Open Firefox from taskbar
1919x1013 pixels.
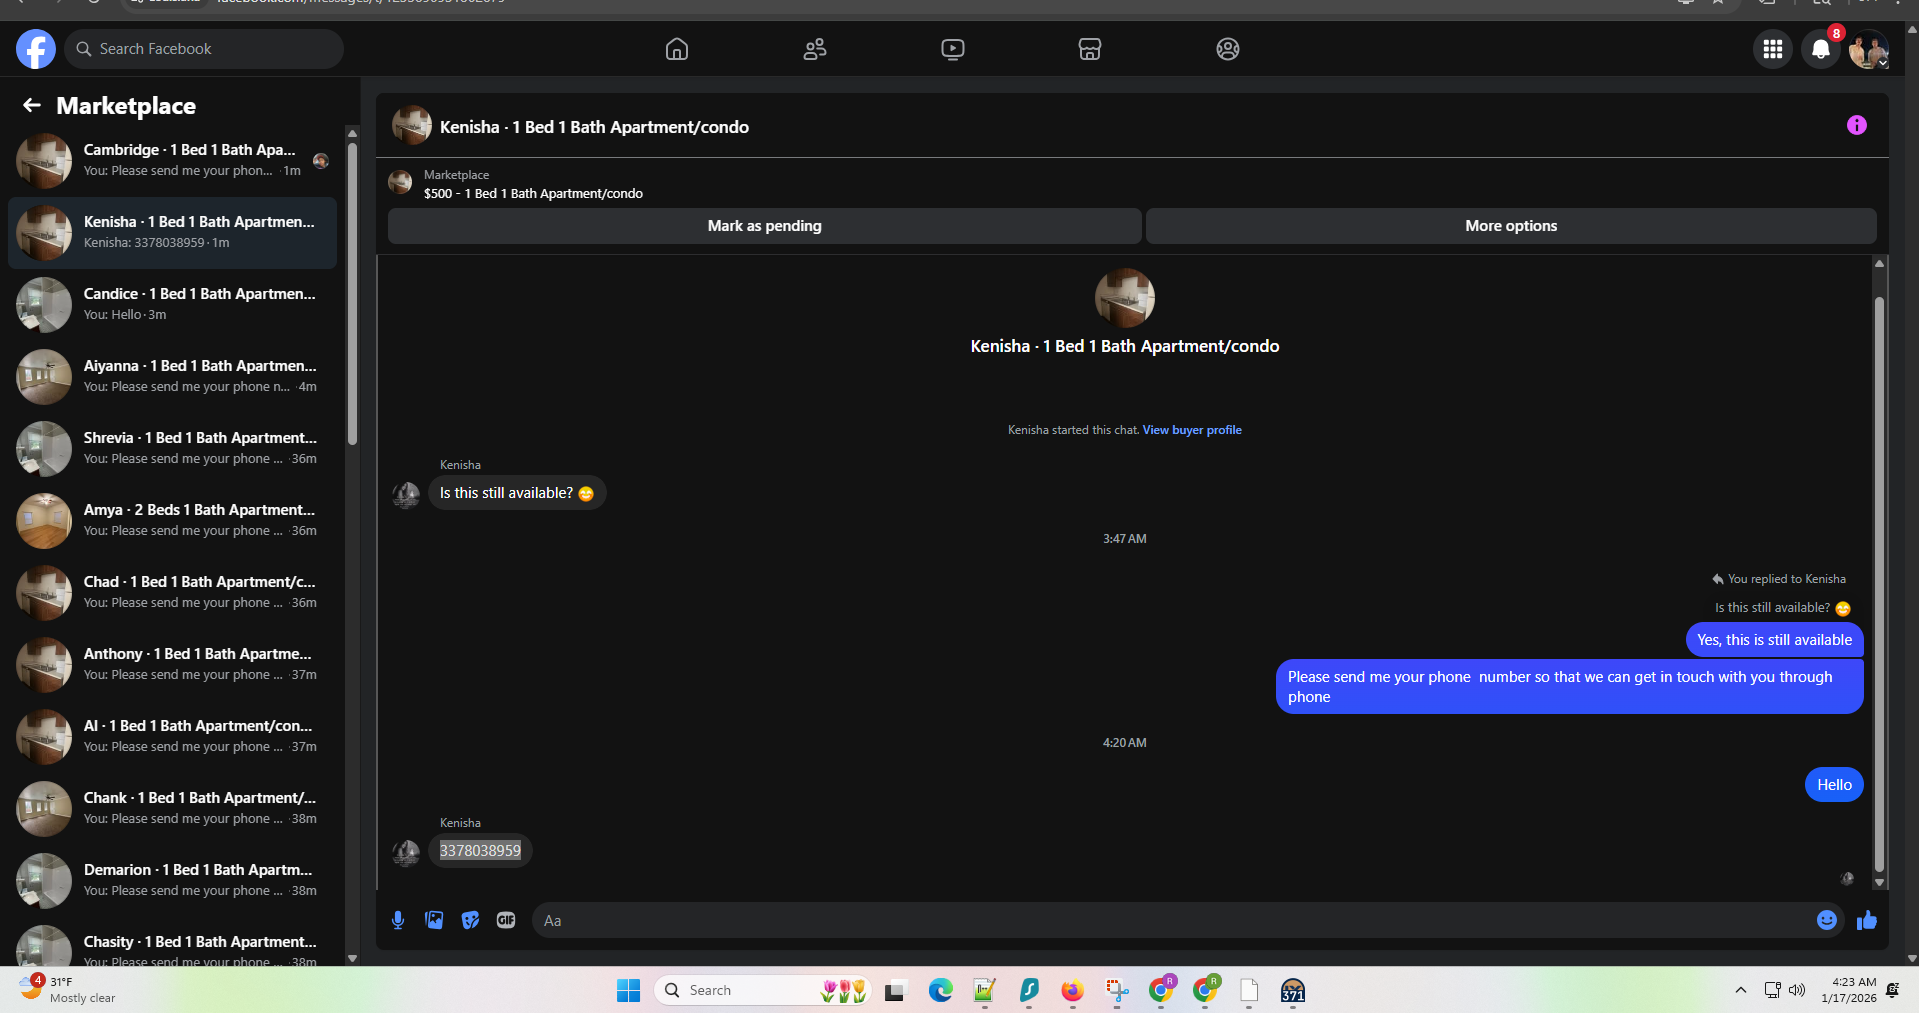click(1073, 990)
